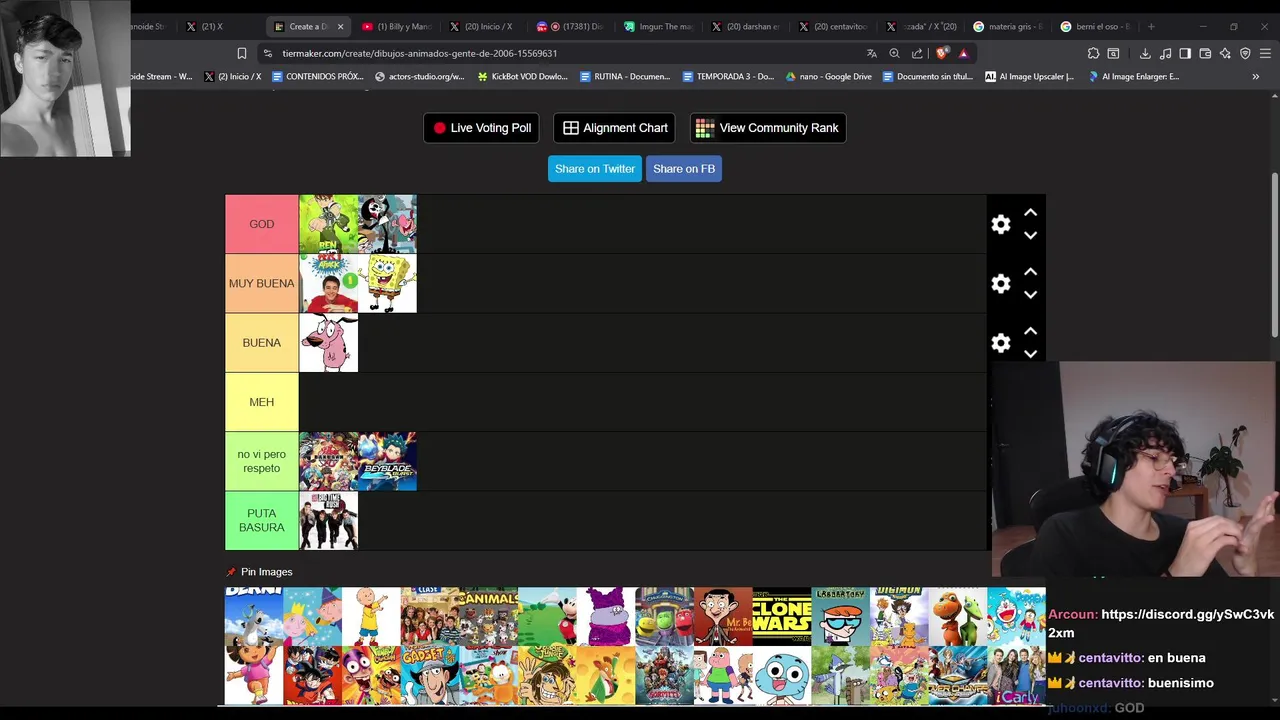Screen dimensions: 1280x720
Task: Select the GOD tier label
Action: 262,224
